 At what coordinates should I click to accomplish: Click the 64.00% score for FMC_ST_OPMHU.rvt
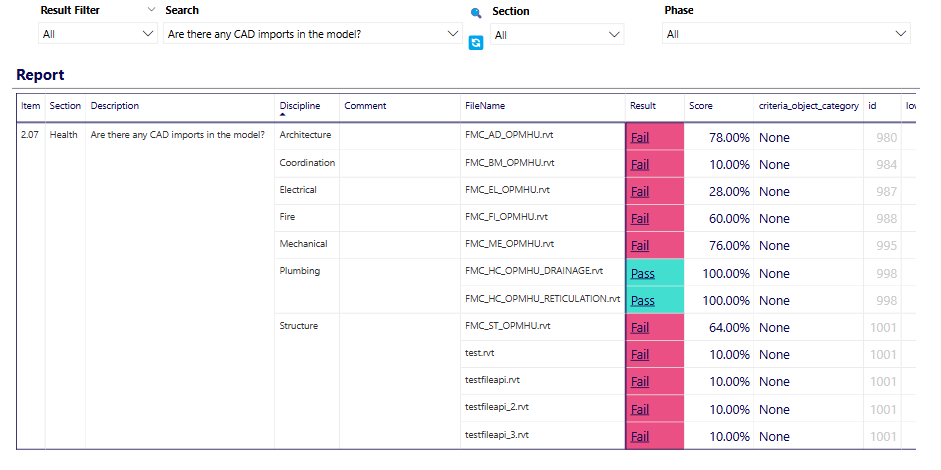tap(729, 328)
